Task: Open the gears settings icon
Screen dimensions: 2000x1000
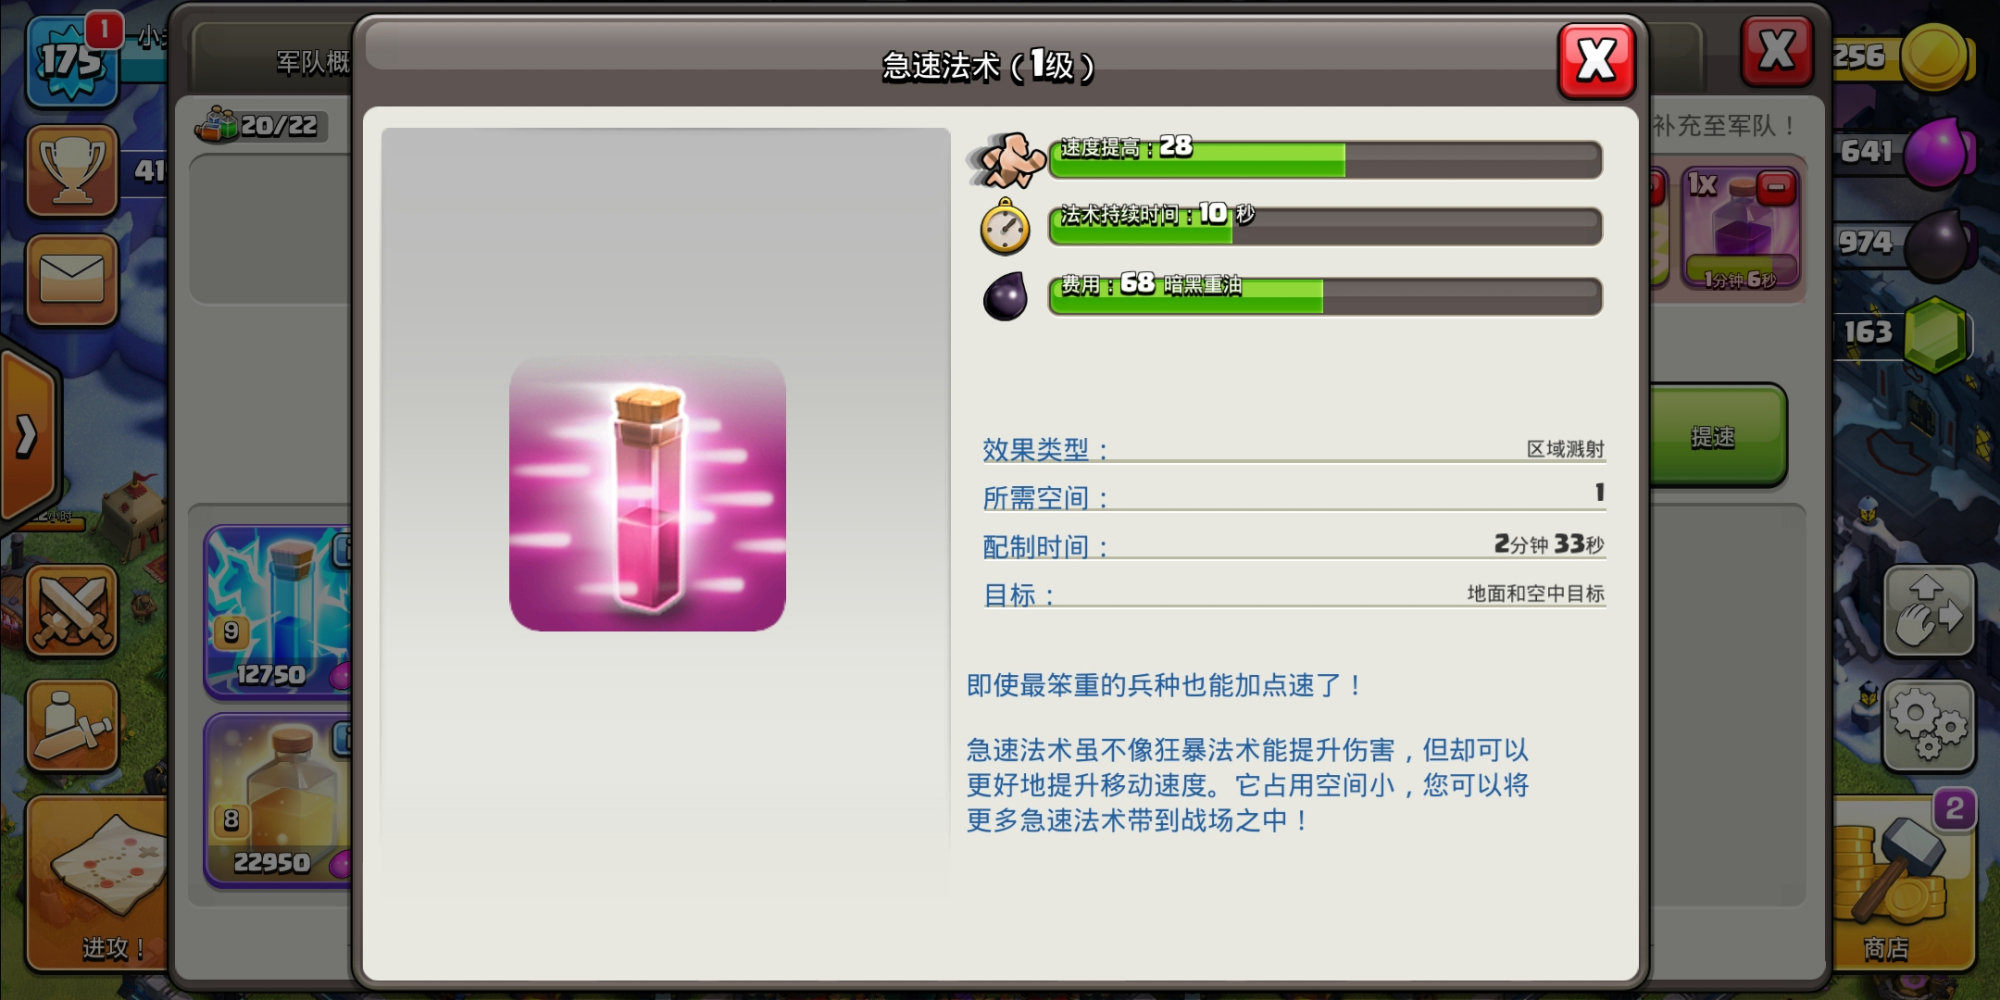Action: coord(1929,725)
